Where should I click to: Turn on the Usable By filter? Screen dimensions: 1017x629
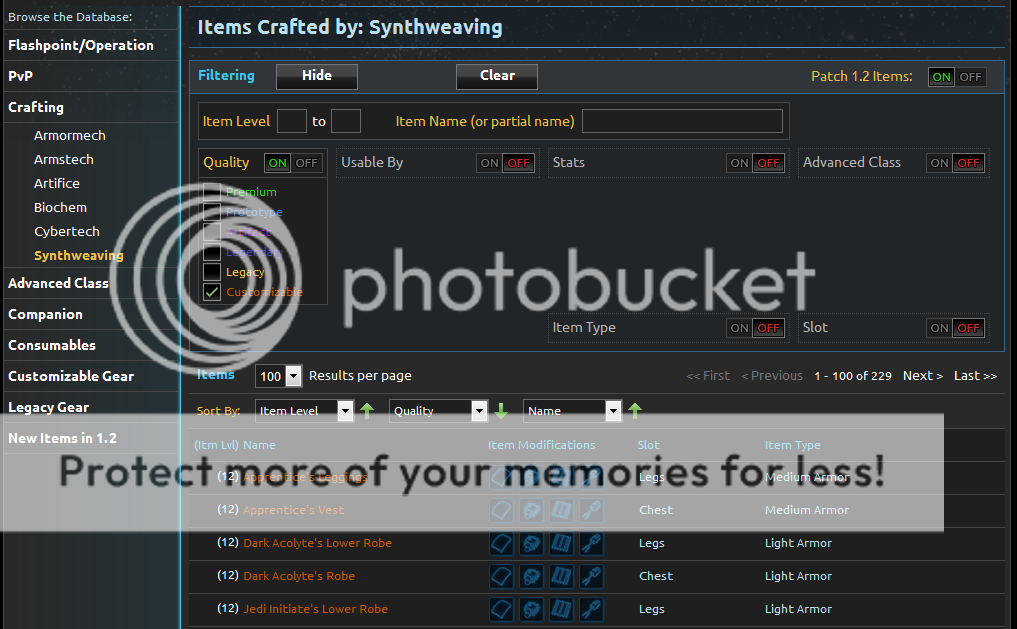tap(490, 163)
